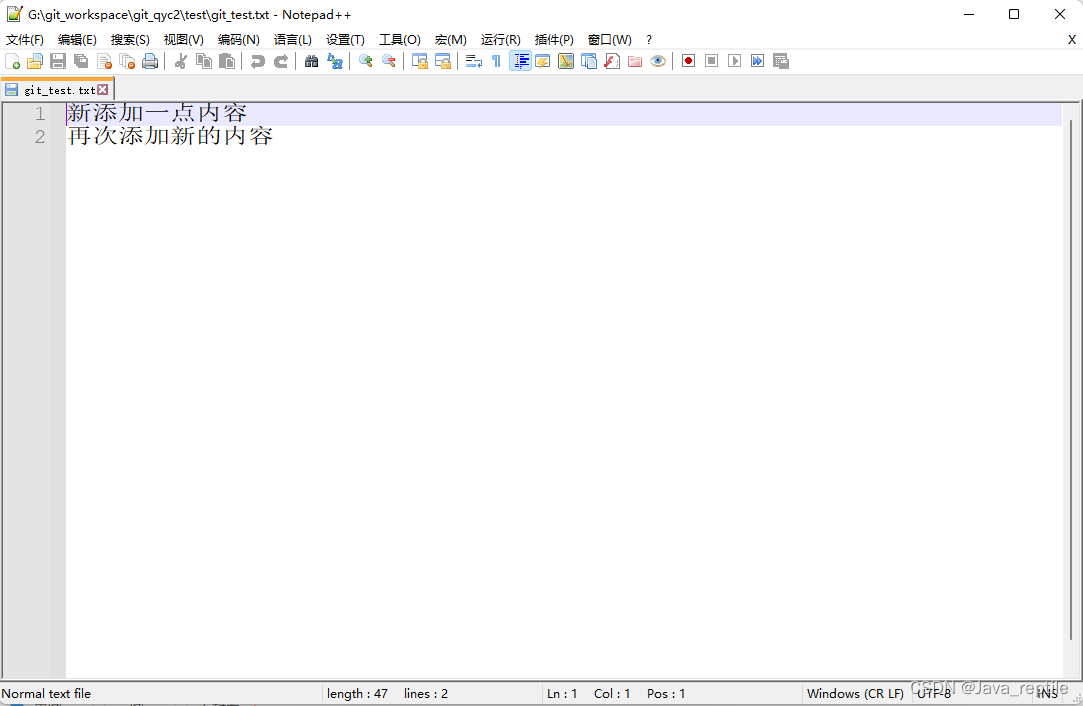Open the 搜索(S) menu
1083x706 pixels.
coord(131,40)
